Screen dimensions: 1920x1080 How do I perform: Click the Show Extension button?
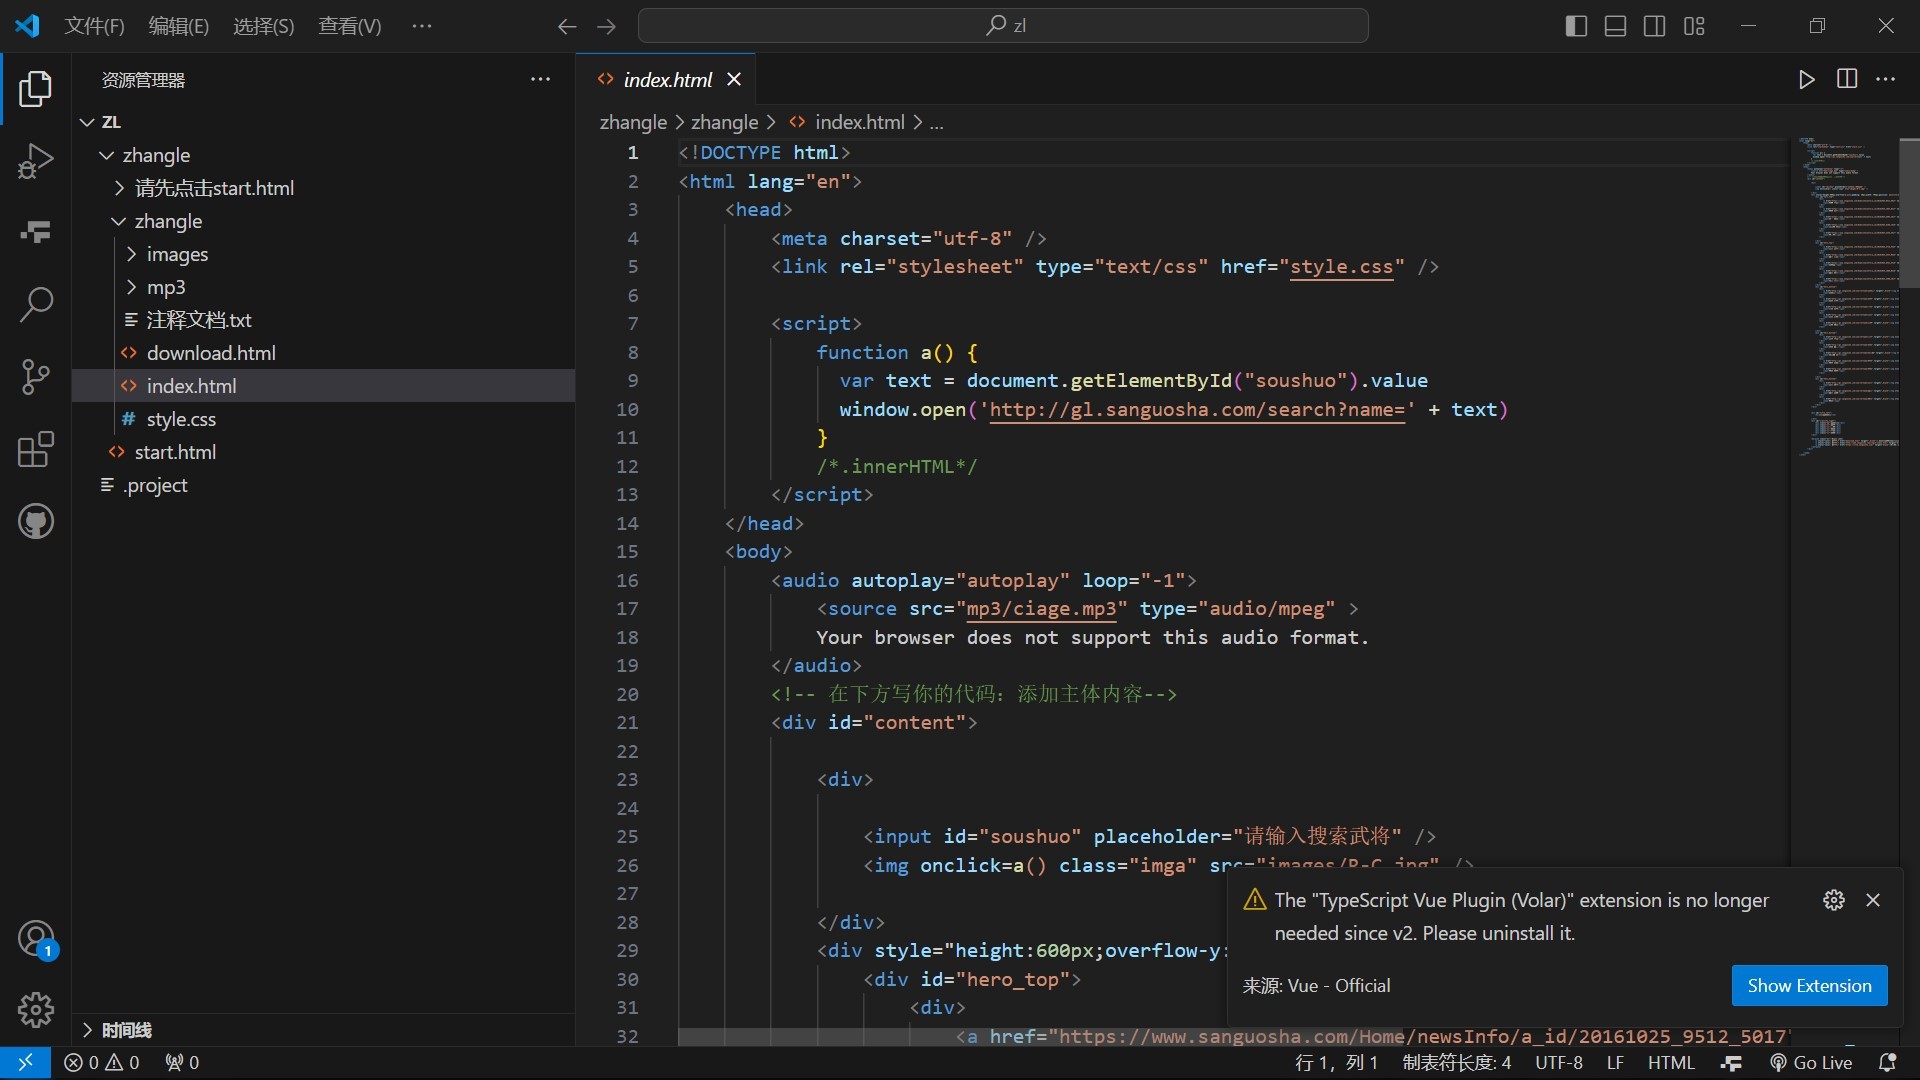[x=1809, y=986]
